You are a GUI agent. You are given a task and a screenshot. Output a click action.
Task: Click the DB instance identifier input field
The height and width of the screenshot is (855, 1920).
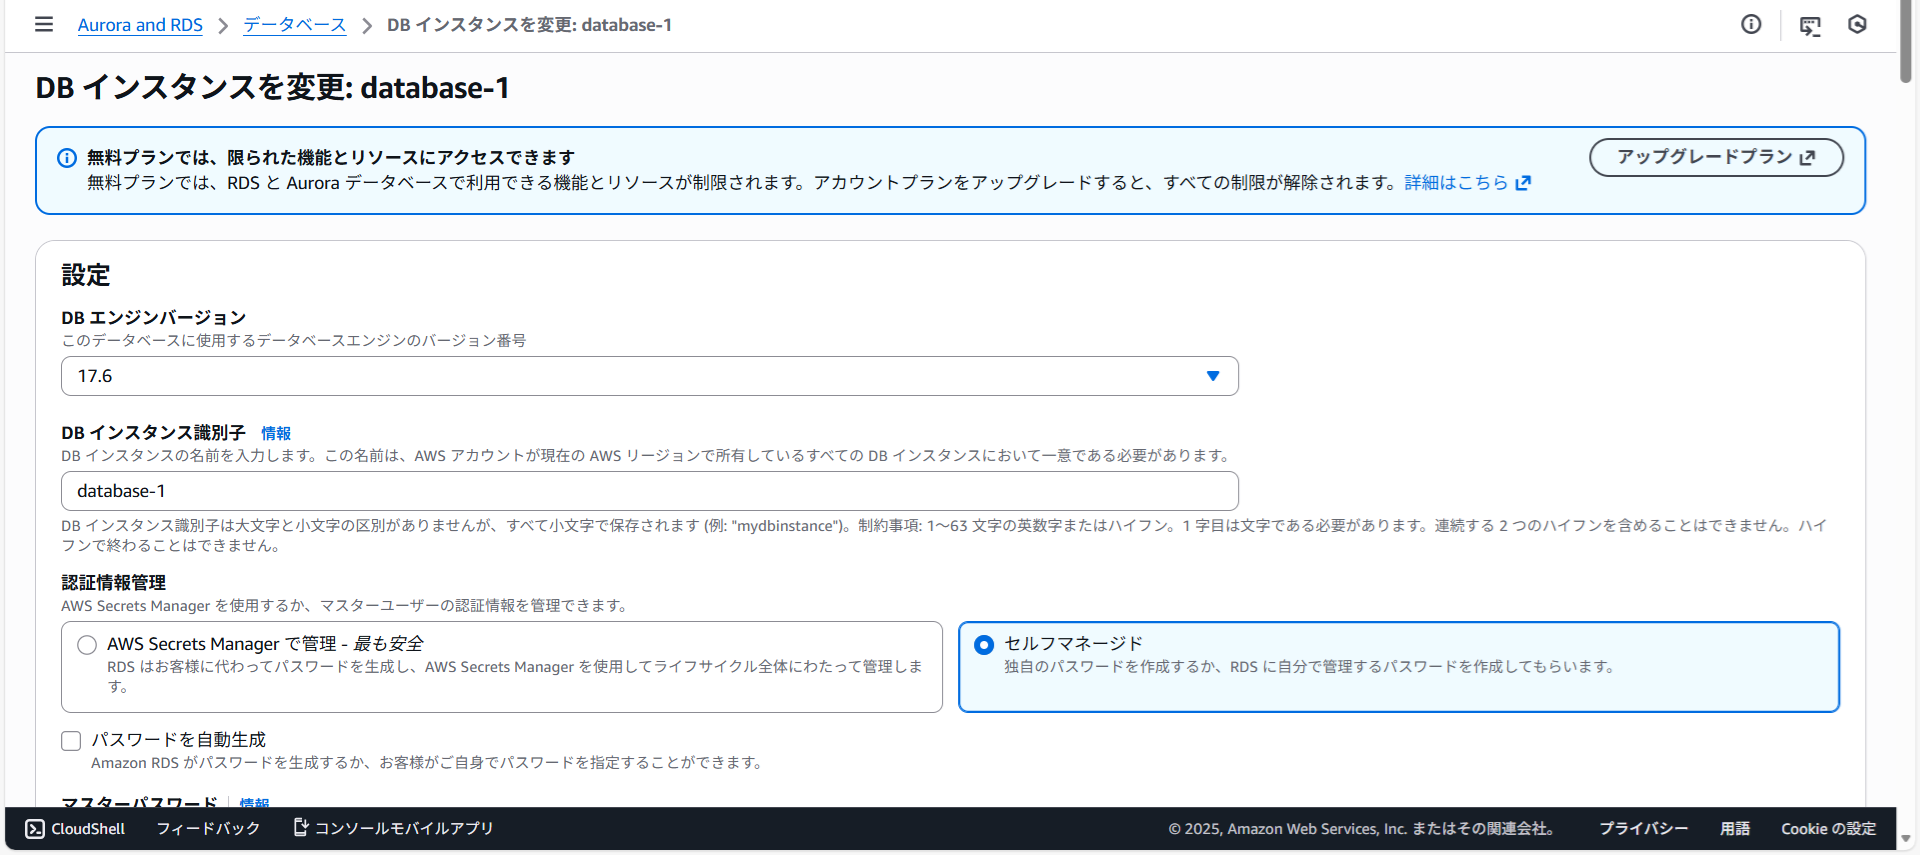650,491
